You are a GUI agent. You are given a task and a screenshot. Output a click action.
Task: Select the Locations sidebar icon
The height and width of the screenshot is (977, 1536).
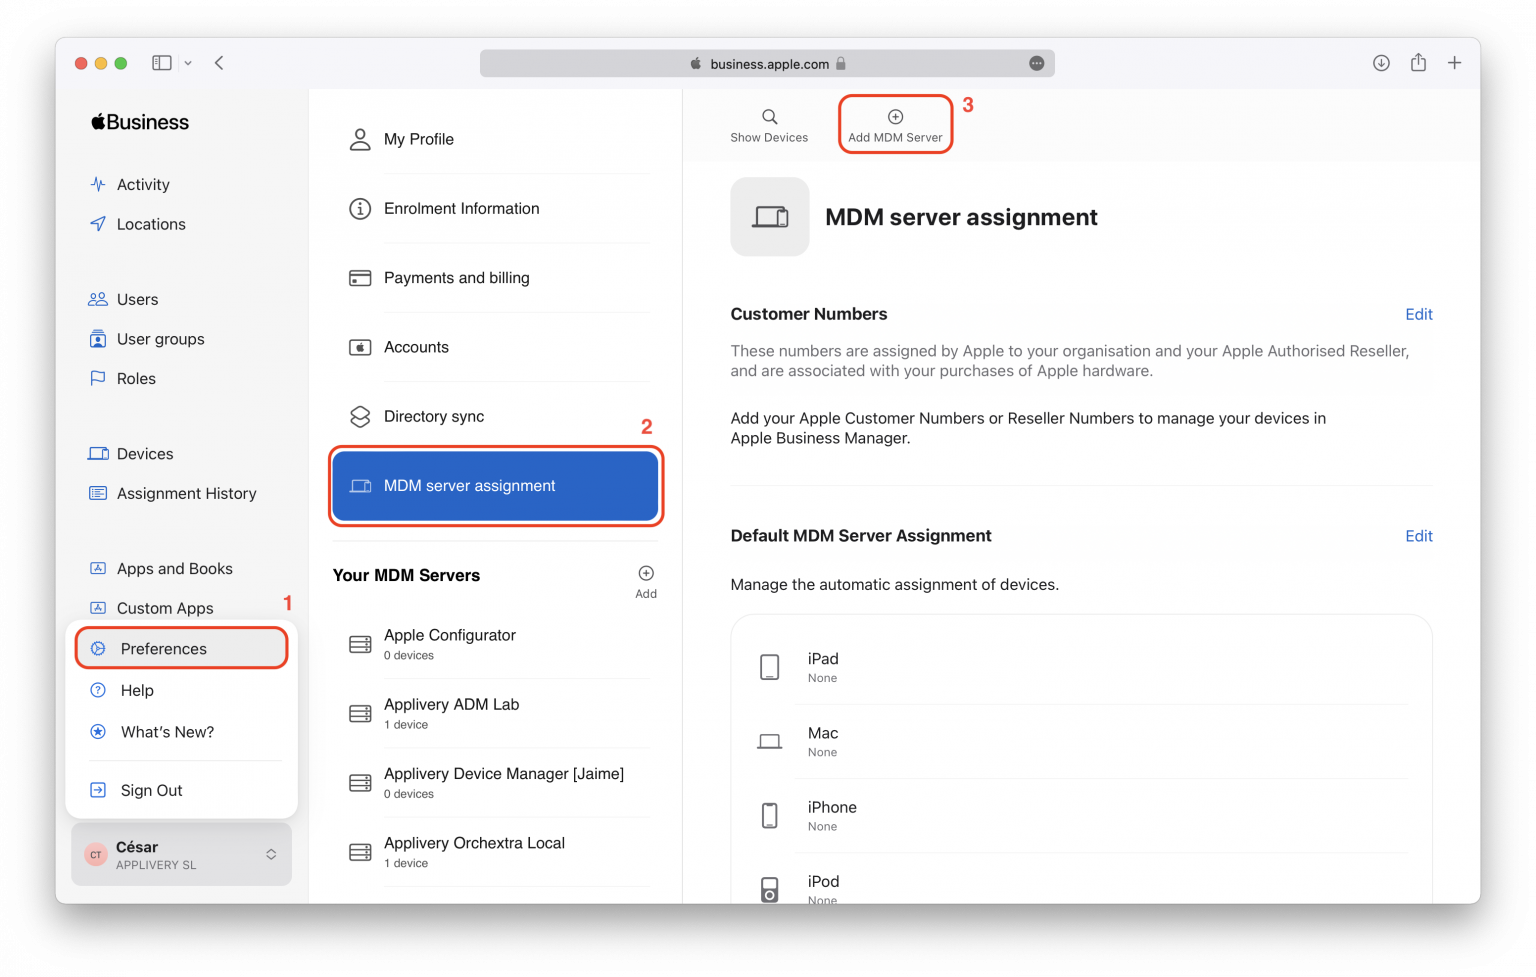[x=98, y=224]
